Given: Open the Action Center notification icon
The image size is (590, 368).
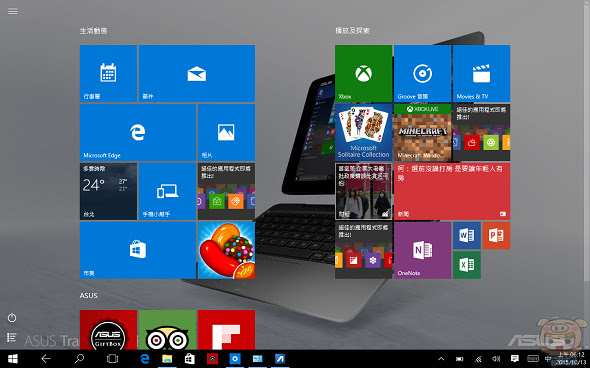Looking at the screenshot, I should click(x=515, y=359).
